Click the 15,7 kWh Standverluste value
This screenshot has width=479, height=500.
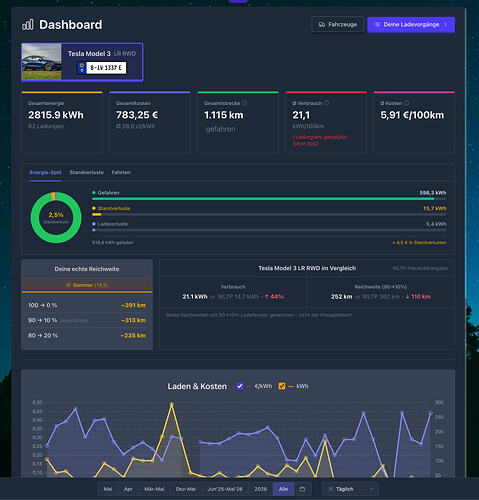[x=434, y=208]
